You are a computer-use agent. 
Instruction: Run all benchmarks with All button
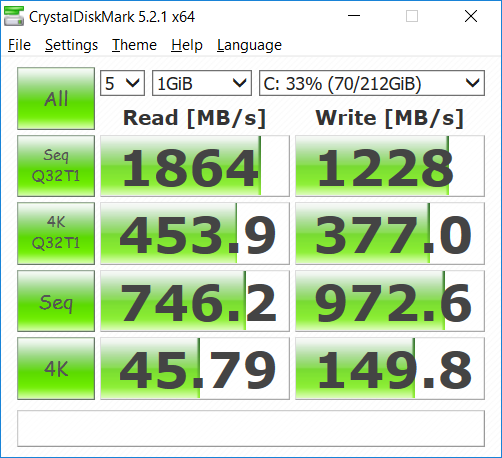click(x=56, y=98)
